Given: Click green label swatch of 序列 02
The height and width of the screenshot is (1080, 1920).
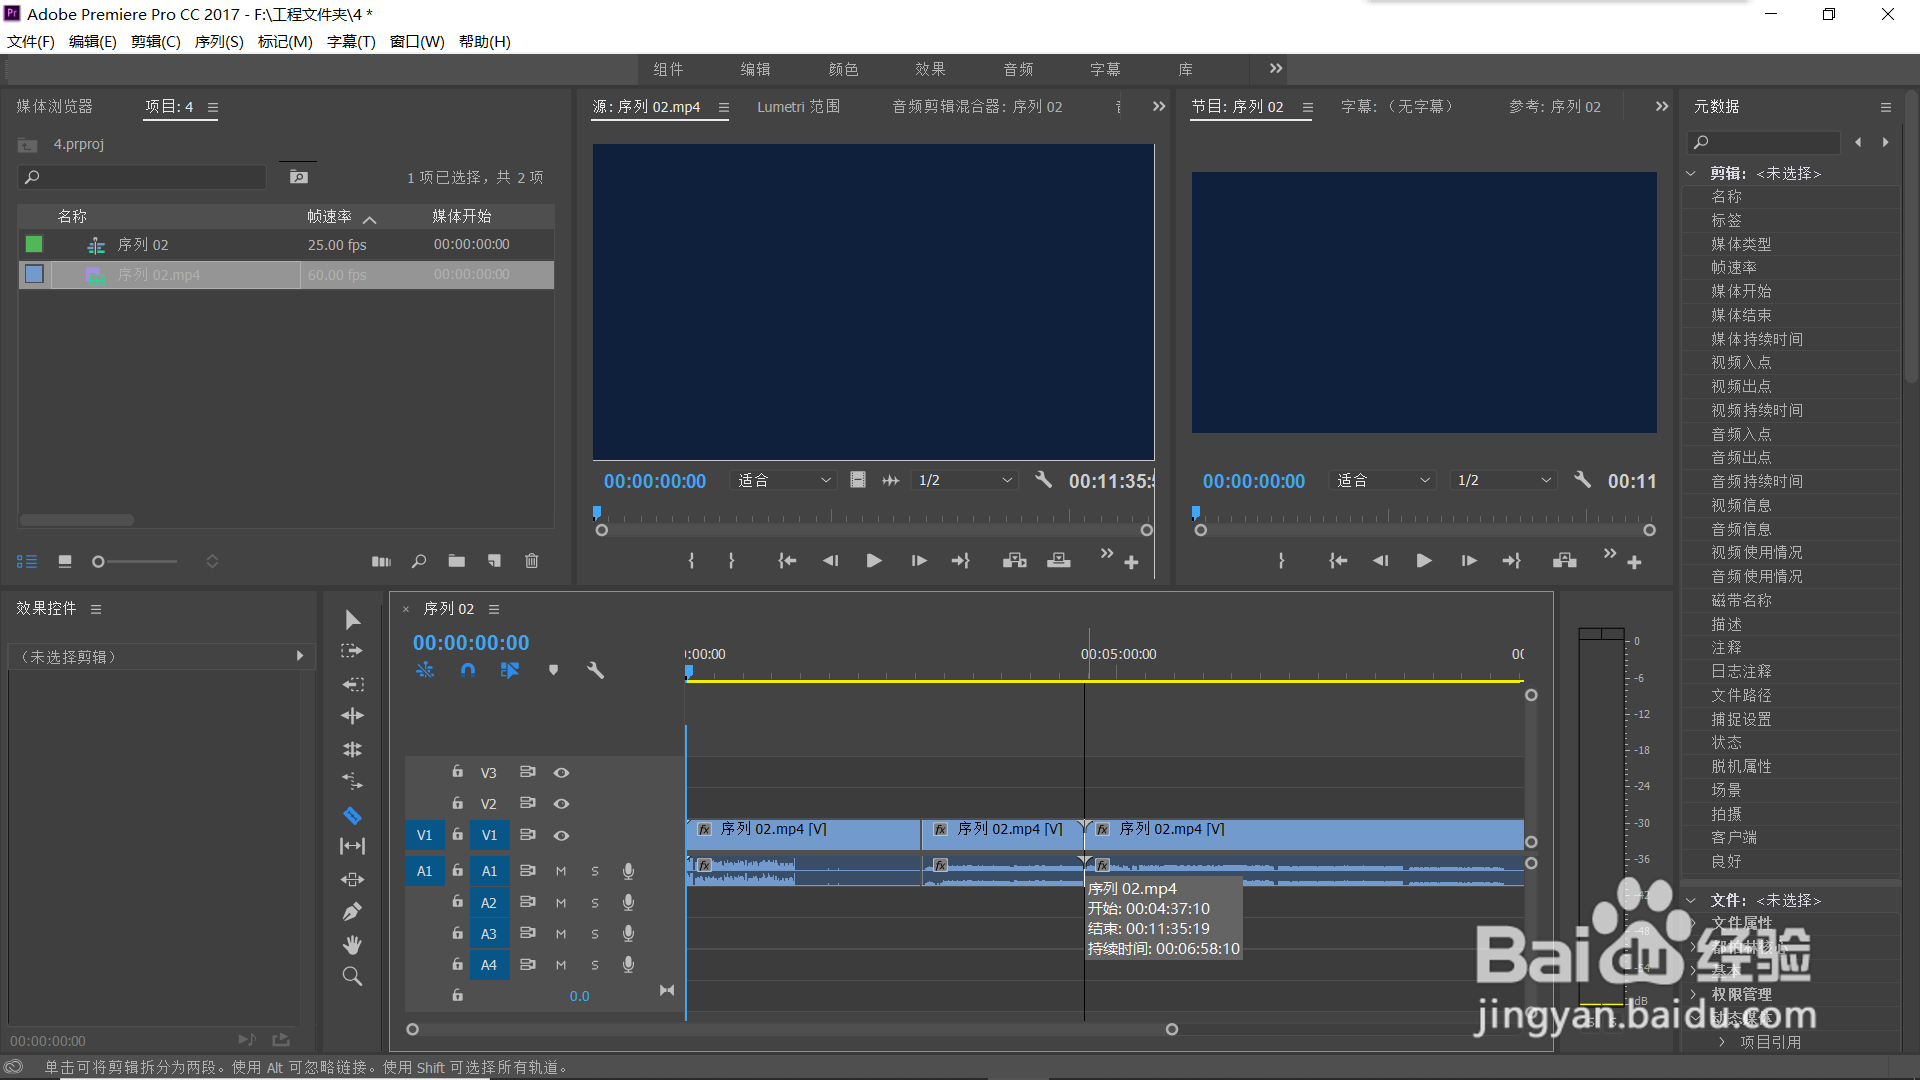Looking at the screenshot, I should click(34, 244).
